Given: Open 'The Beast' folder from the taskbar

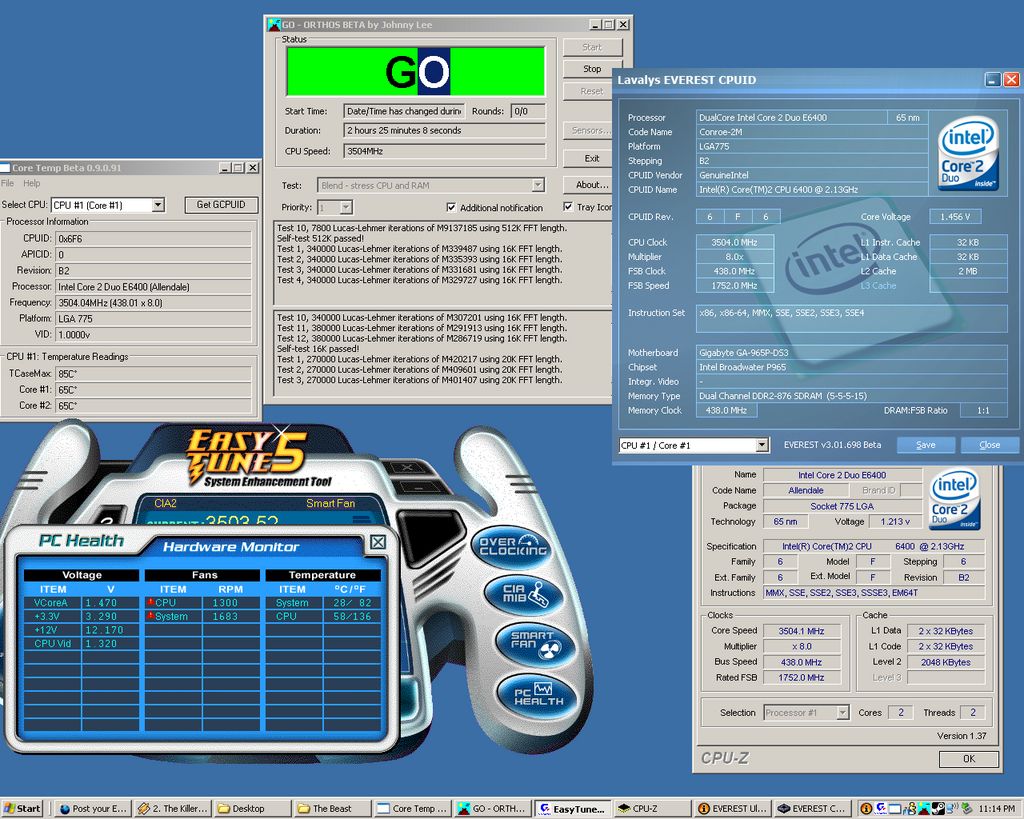Looking at the screenshot, I should point(332,809).
